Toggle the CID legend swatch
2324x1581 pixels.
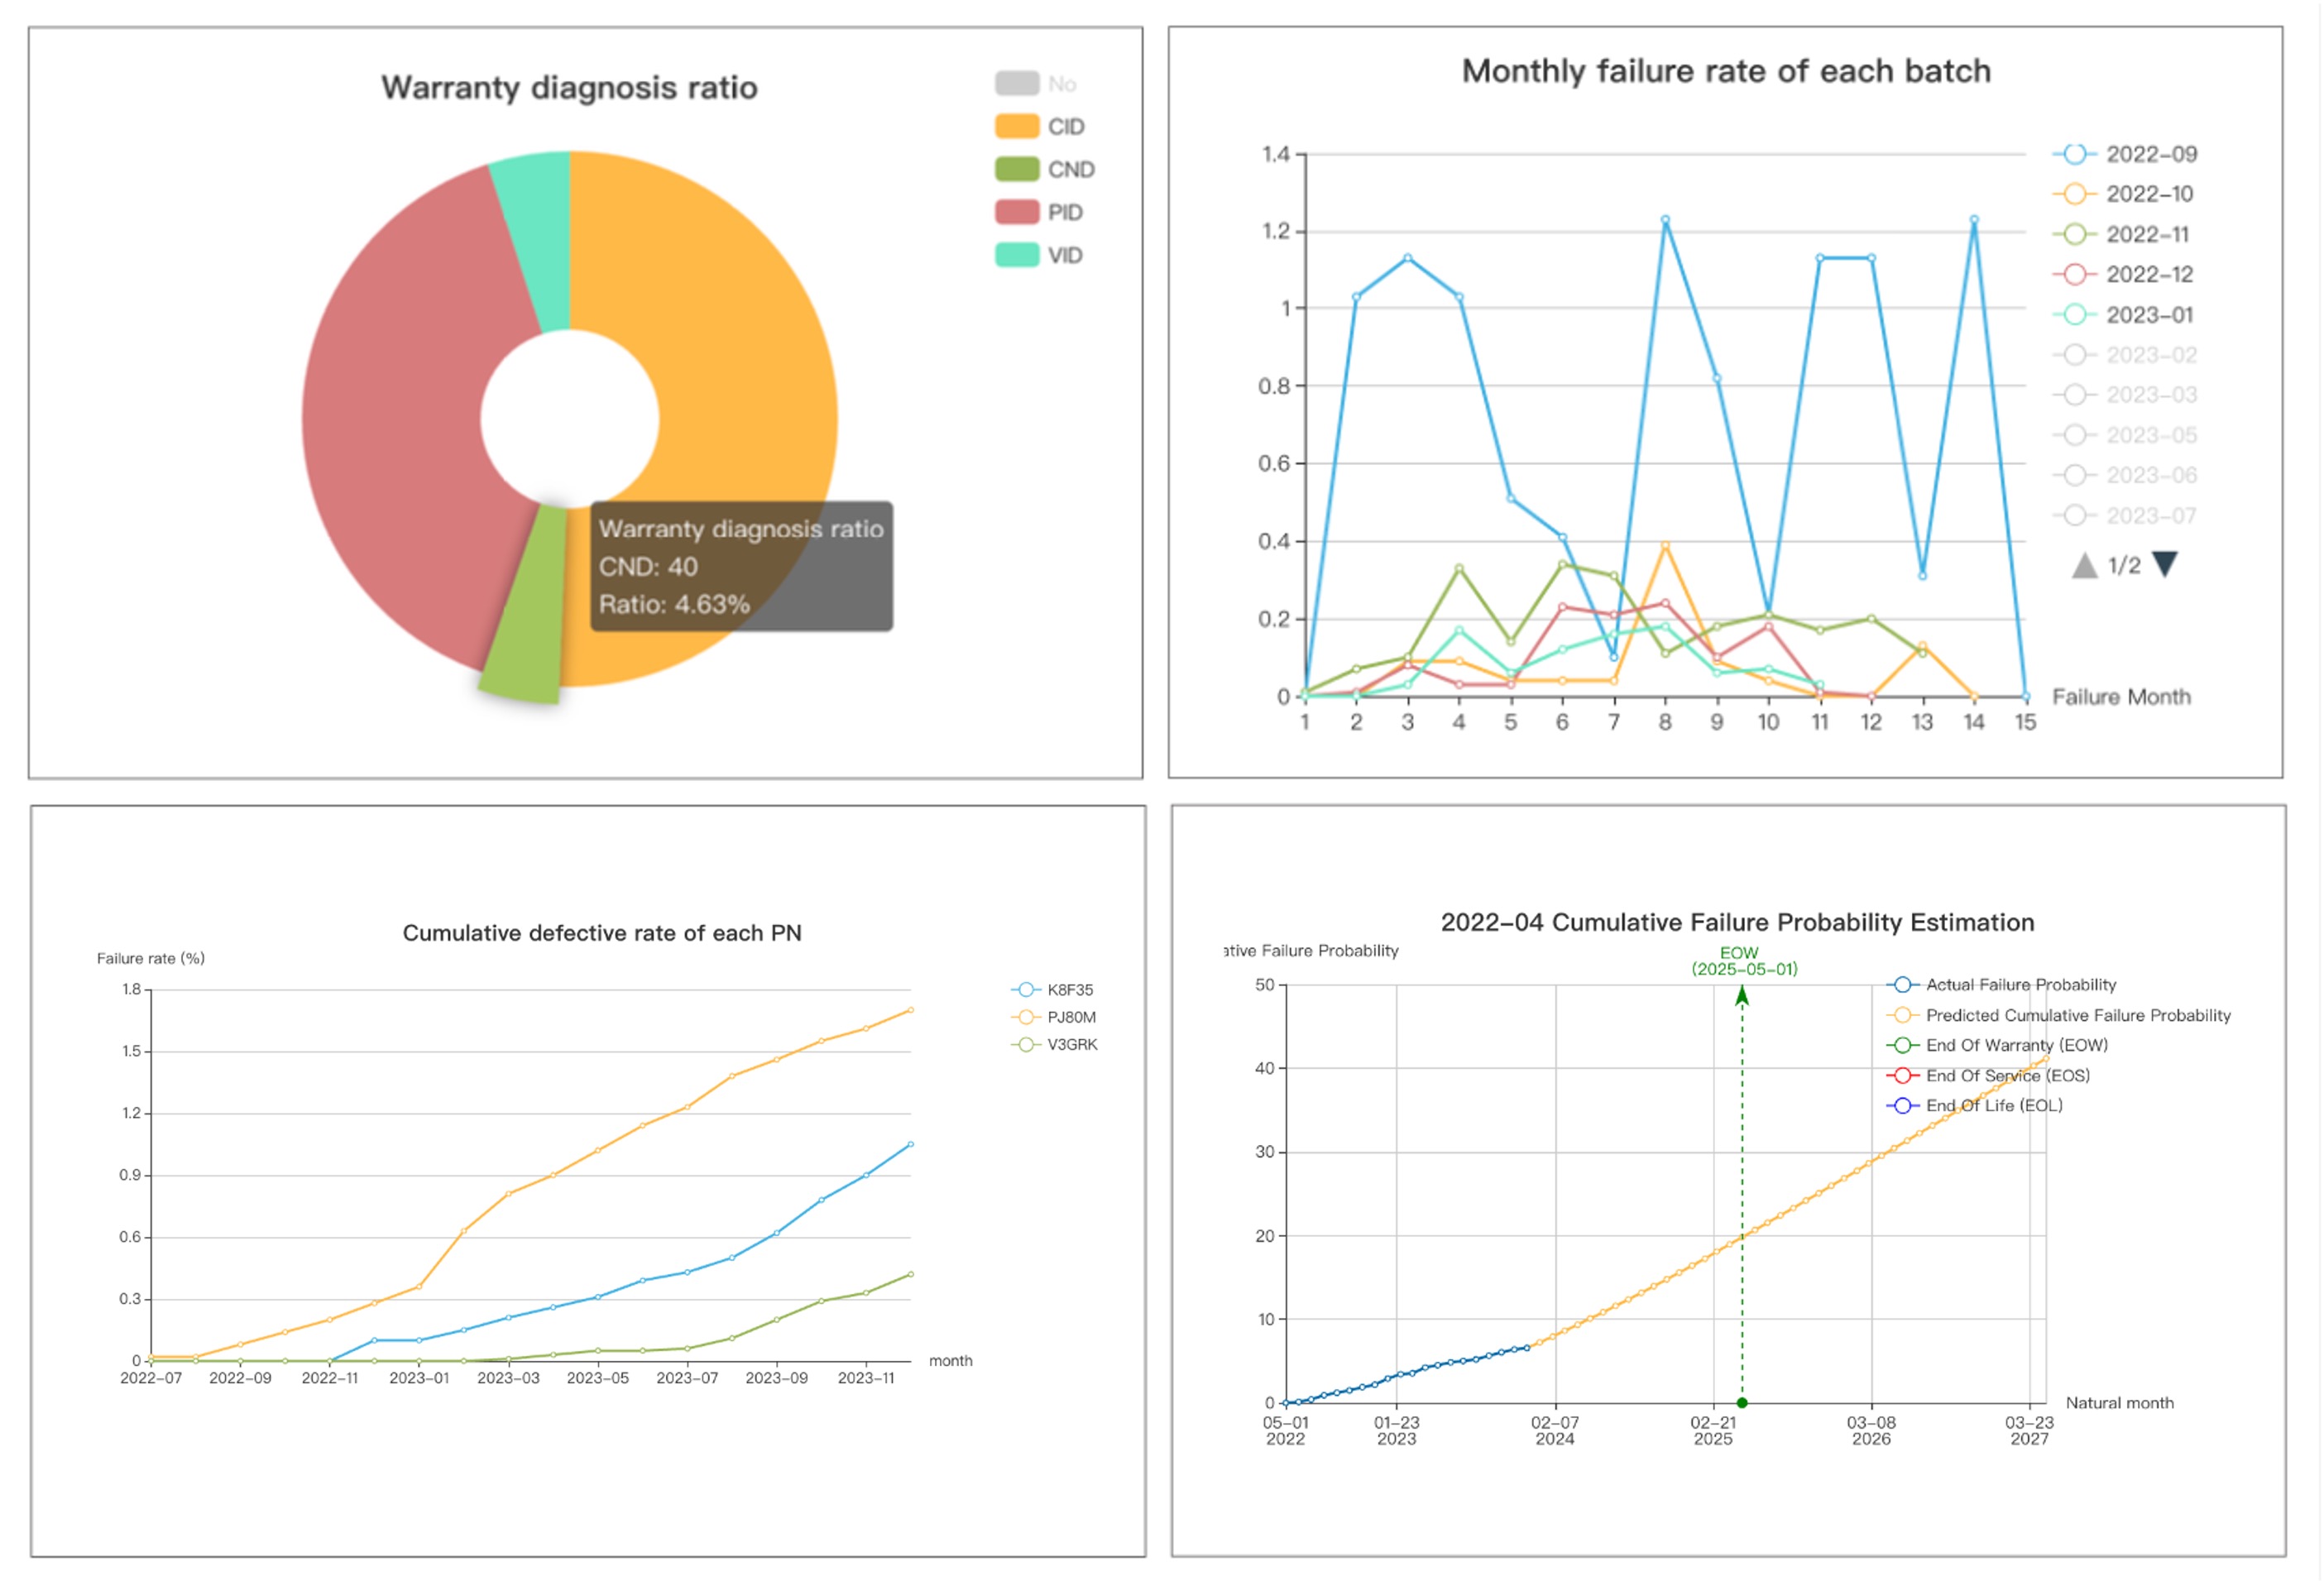pyautogui.click(x=1016, y=126)
